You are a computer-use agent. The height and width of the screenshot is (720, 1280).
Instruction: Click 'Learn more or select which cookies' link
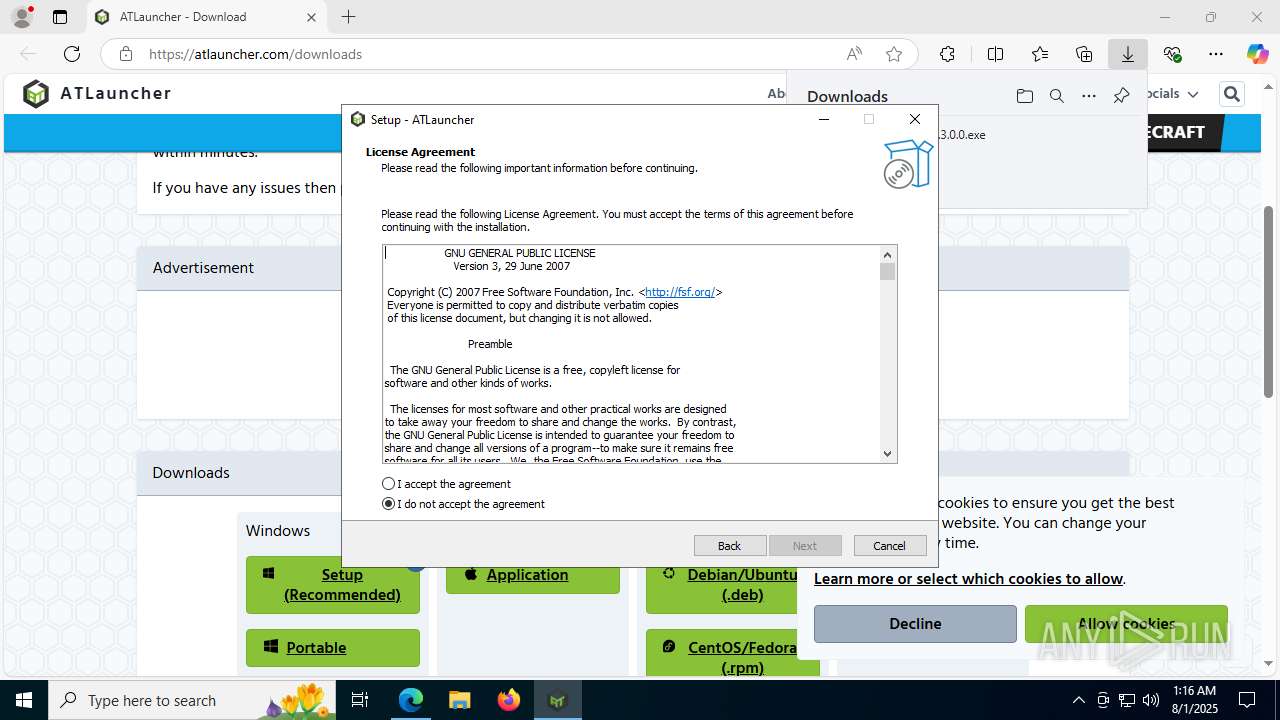[x=968, y=579]
